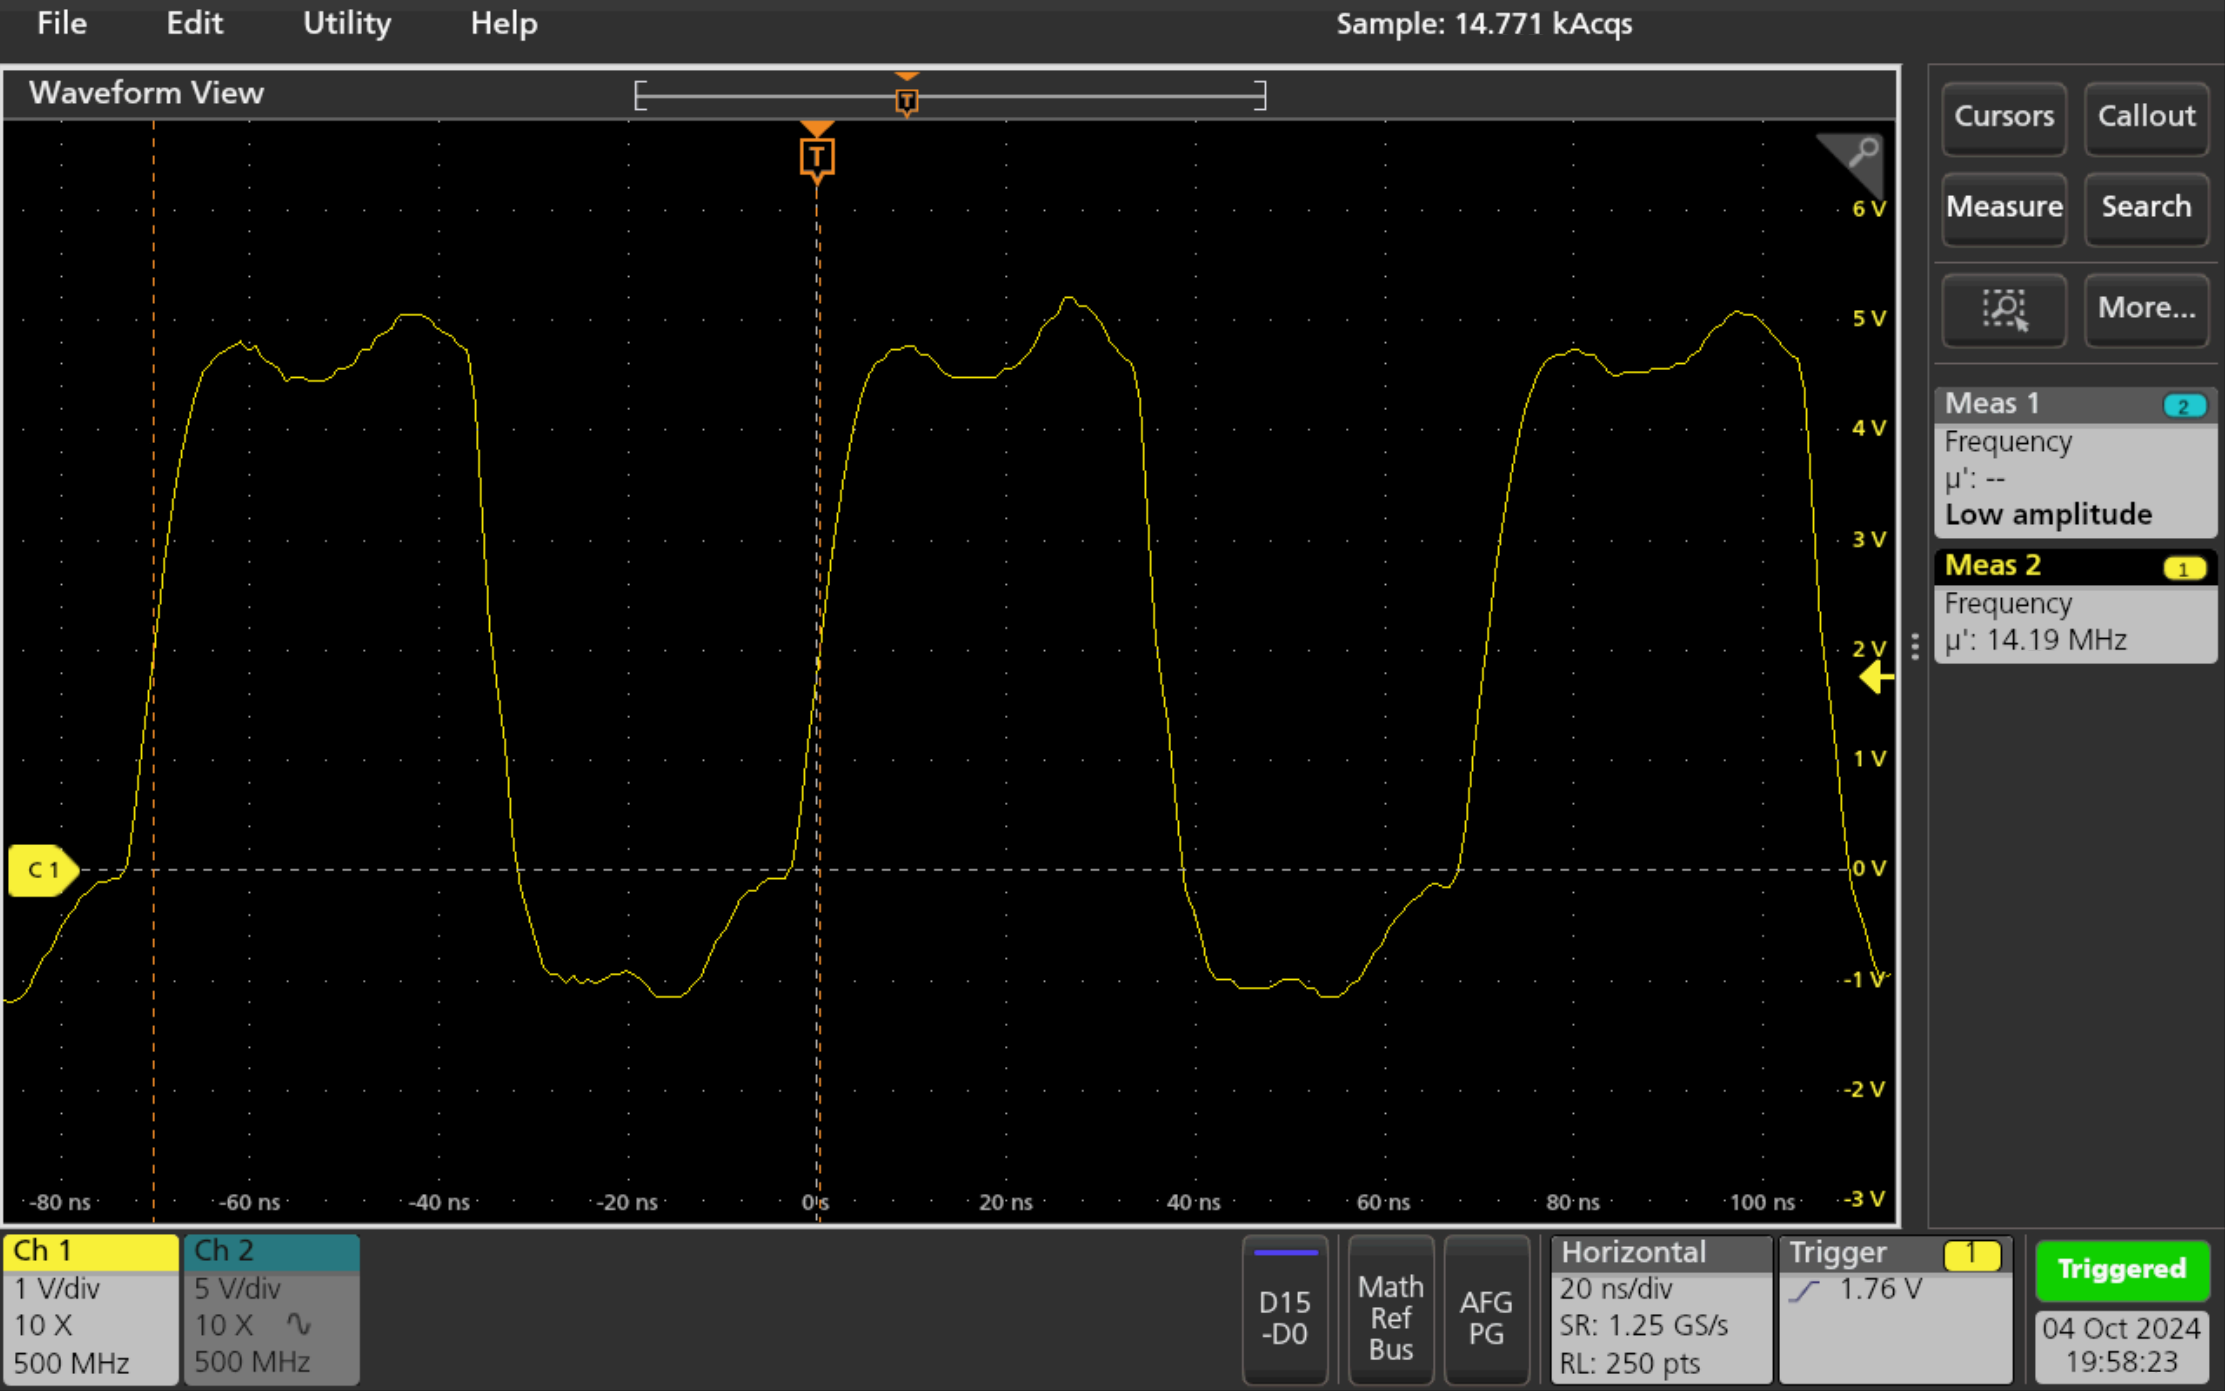Viewport: 2226px width, 1391px height.
Task: Open the AFG PG badge
Action: coord(1487,1311)
